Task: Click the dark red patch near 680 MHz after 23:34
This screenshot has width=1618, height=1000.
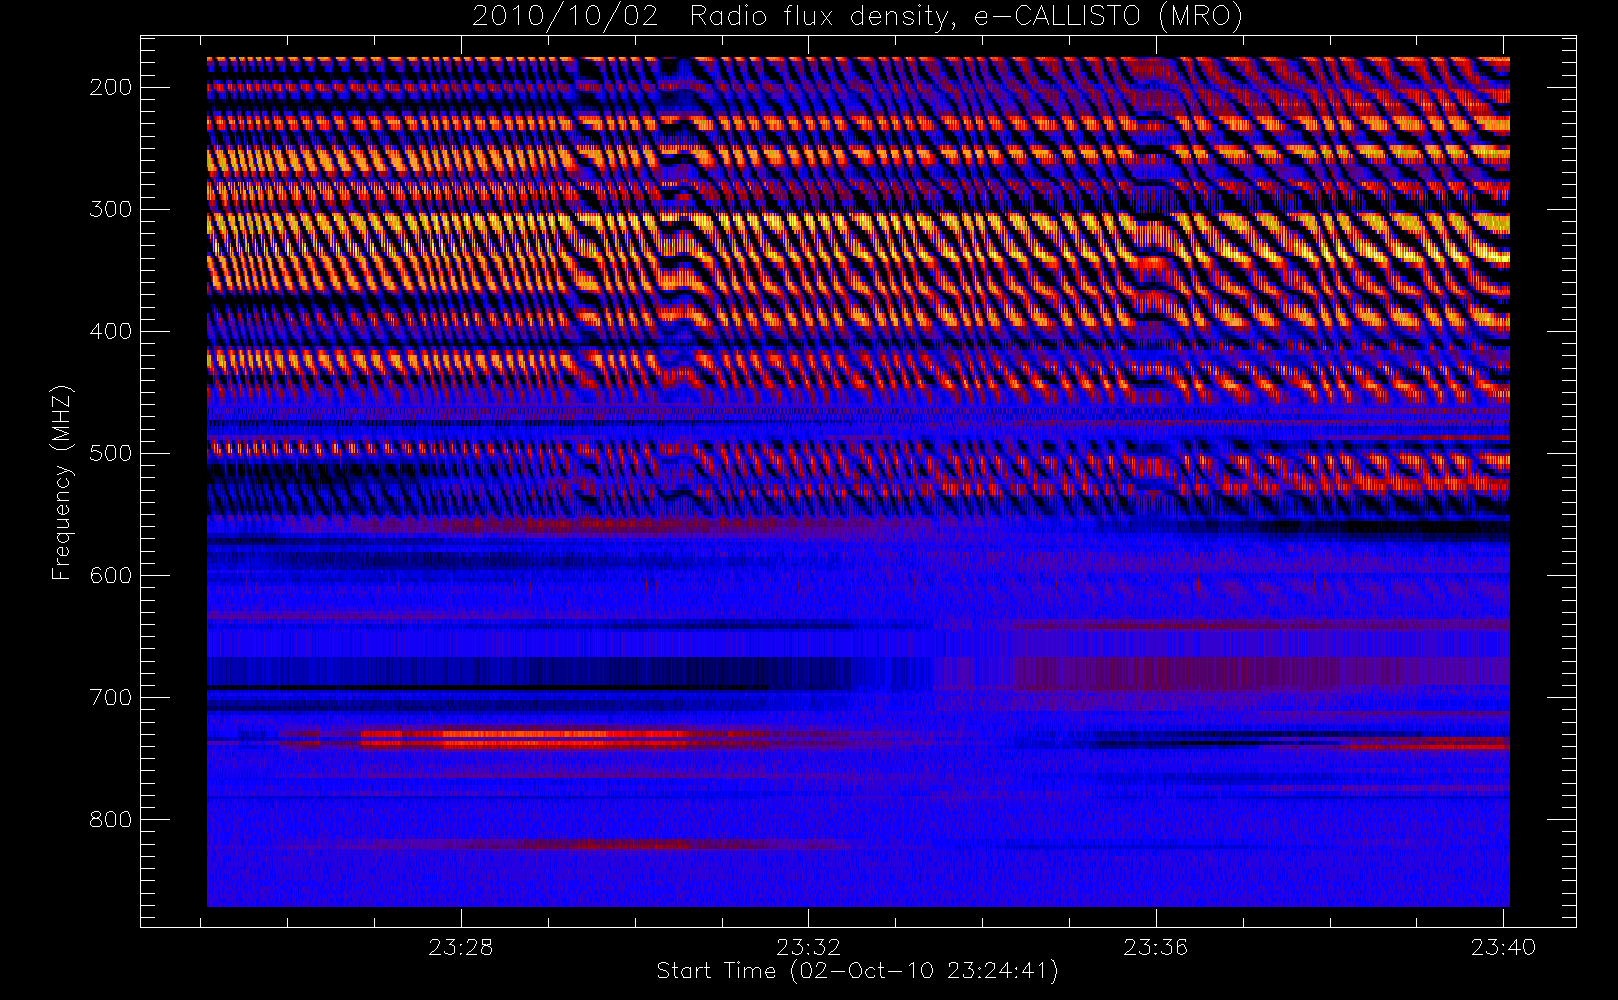Action: coord(1260,673)
